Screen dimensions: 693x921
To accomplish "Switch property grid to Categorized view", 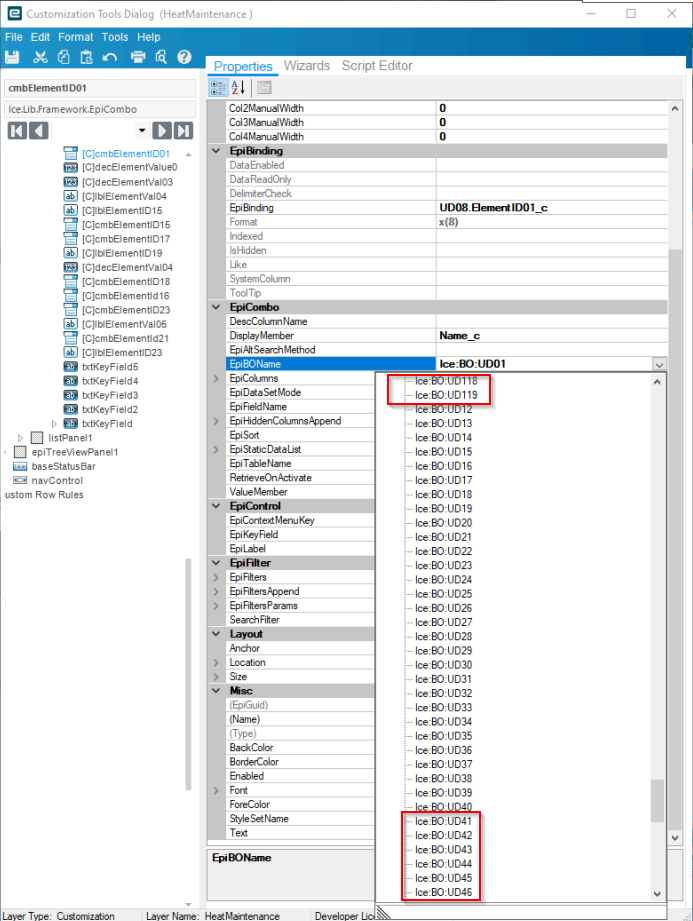I will [218, 88].
